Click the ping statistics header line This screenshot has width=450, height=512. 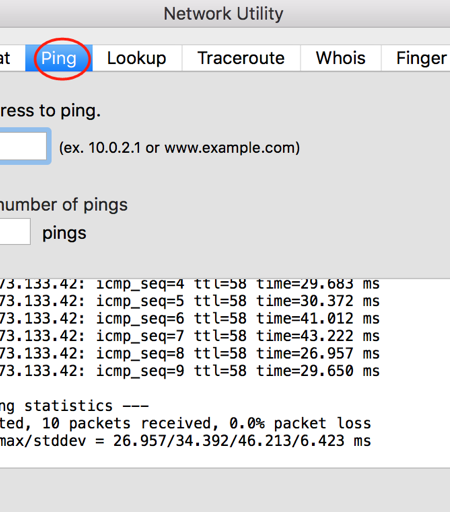(74, 406)
